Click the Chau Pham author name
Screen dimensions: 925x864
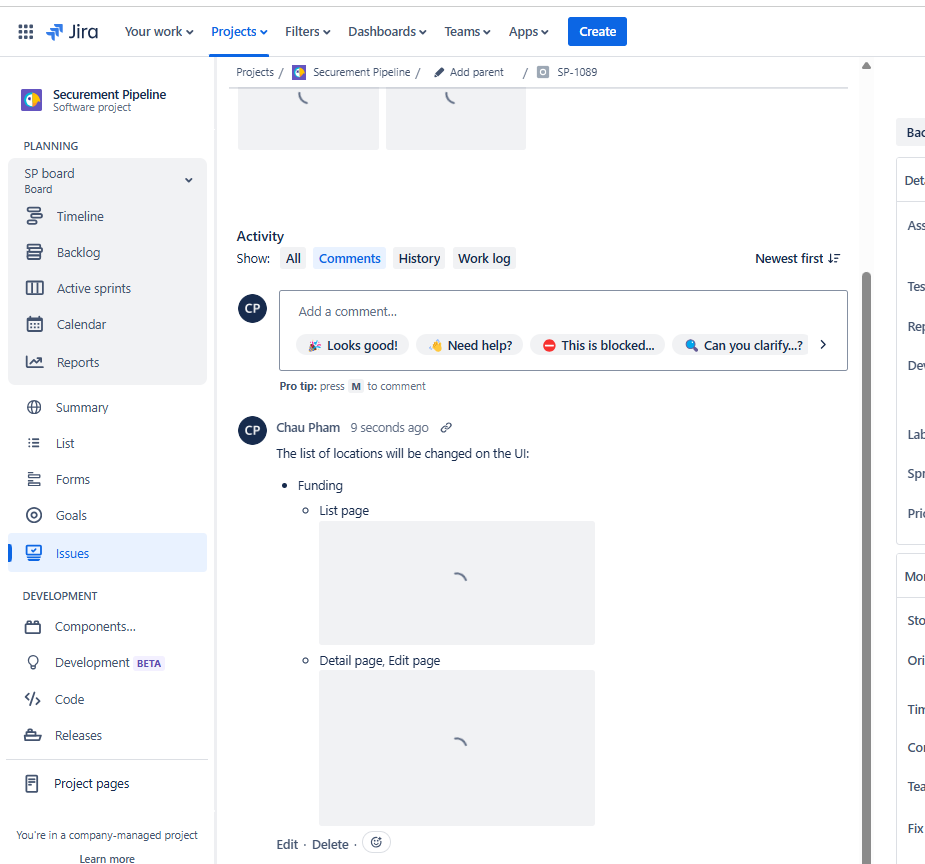coord(308,428)
